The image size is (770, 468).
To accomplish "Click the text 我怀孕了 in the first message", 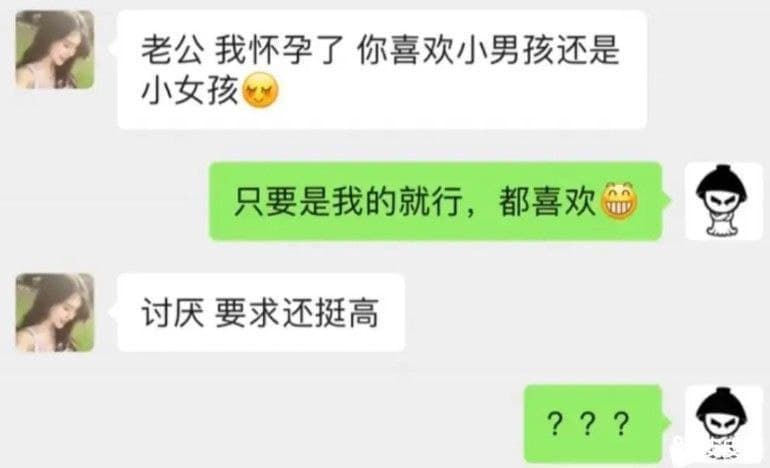I will (x=279, y=51).
